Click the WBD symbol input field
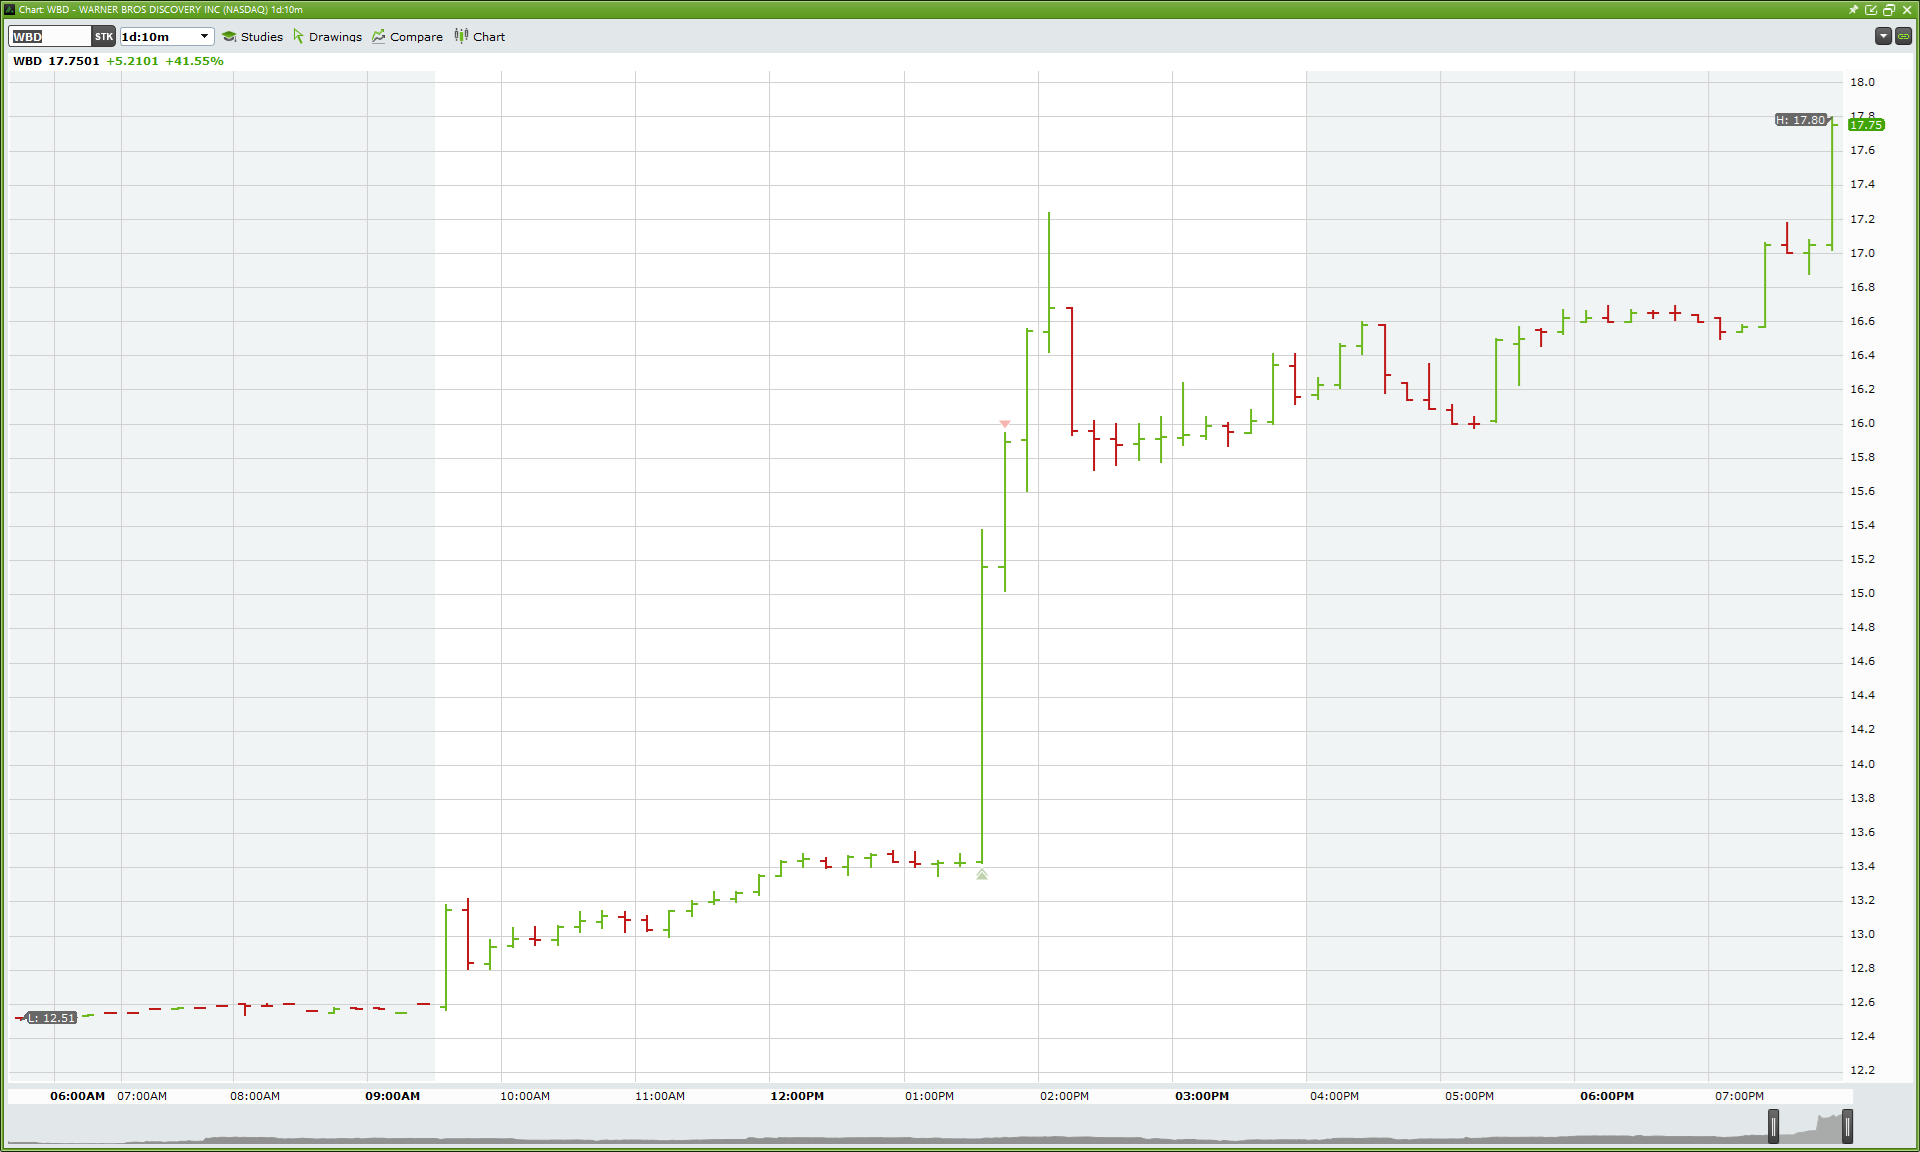Viewport: 1920px width, 1152px height. [x=50, y=37]
